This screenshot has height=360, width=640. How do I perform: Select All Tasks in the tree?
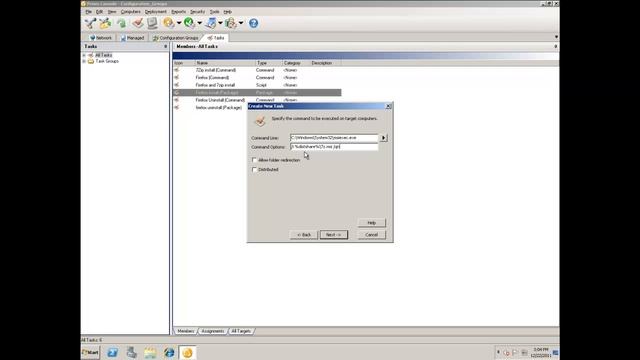tap(103, 55)
